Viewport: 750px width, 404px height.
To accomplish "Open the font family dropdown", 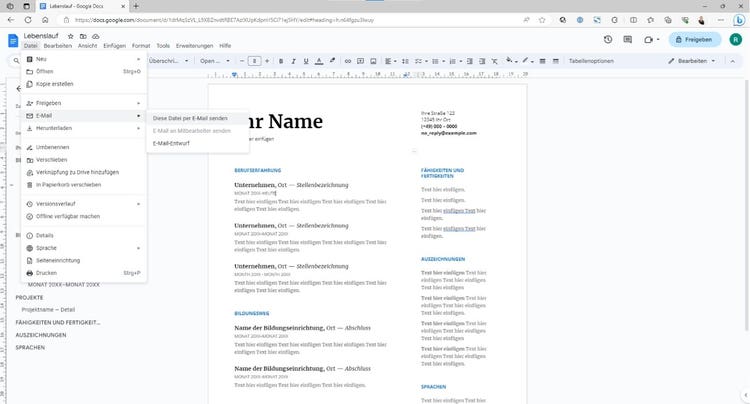I will click(x=215, y=61).
